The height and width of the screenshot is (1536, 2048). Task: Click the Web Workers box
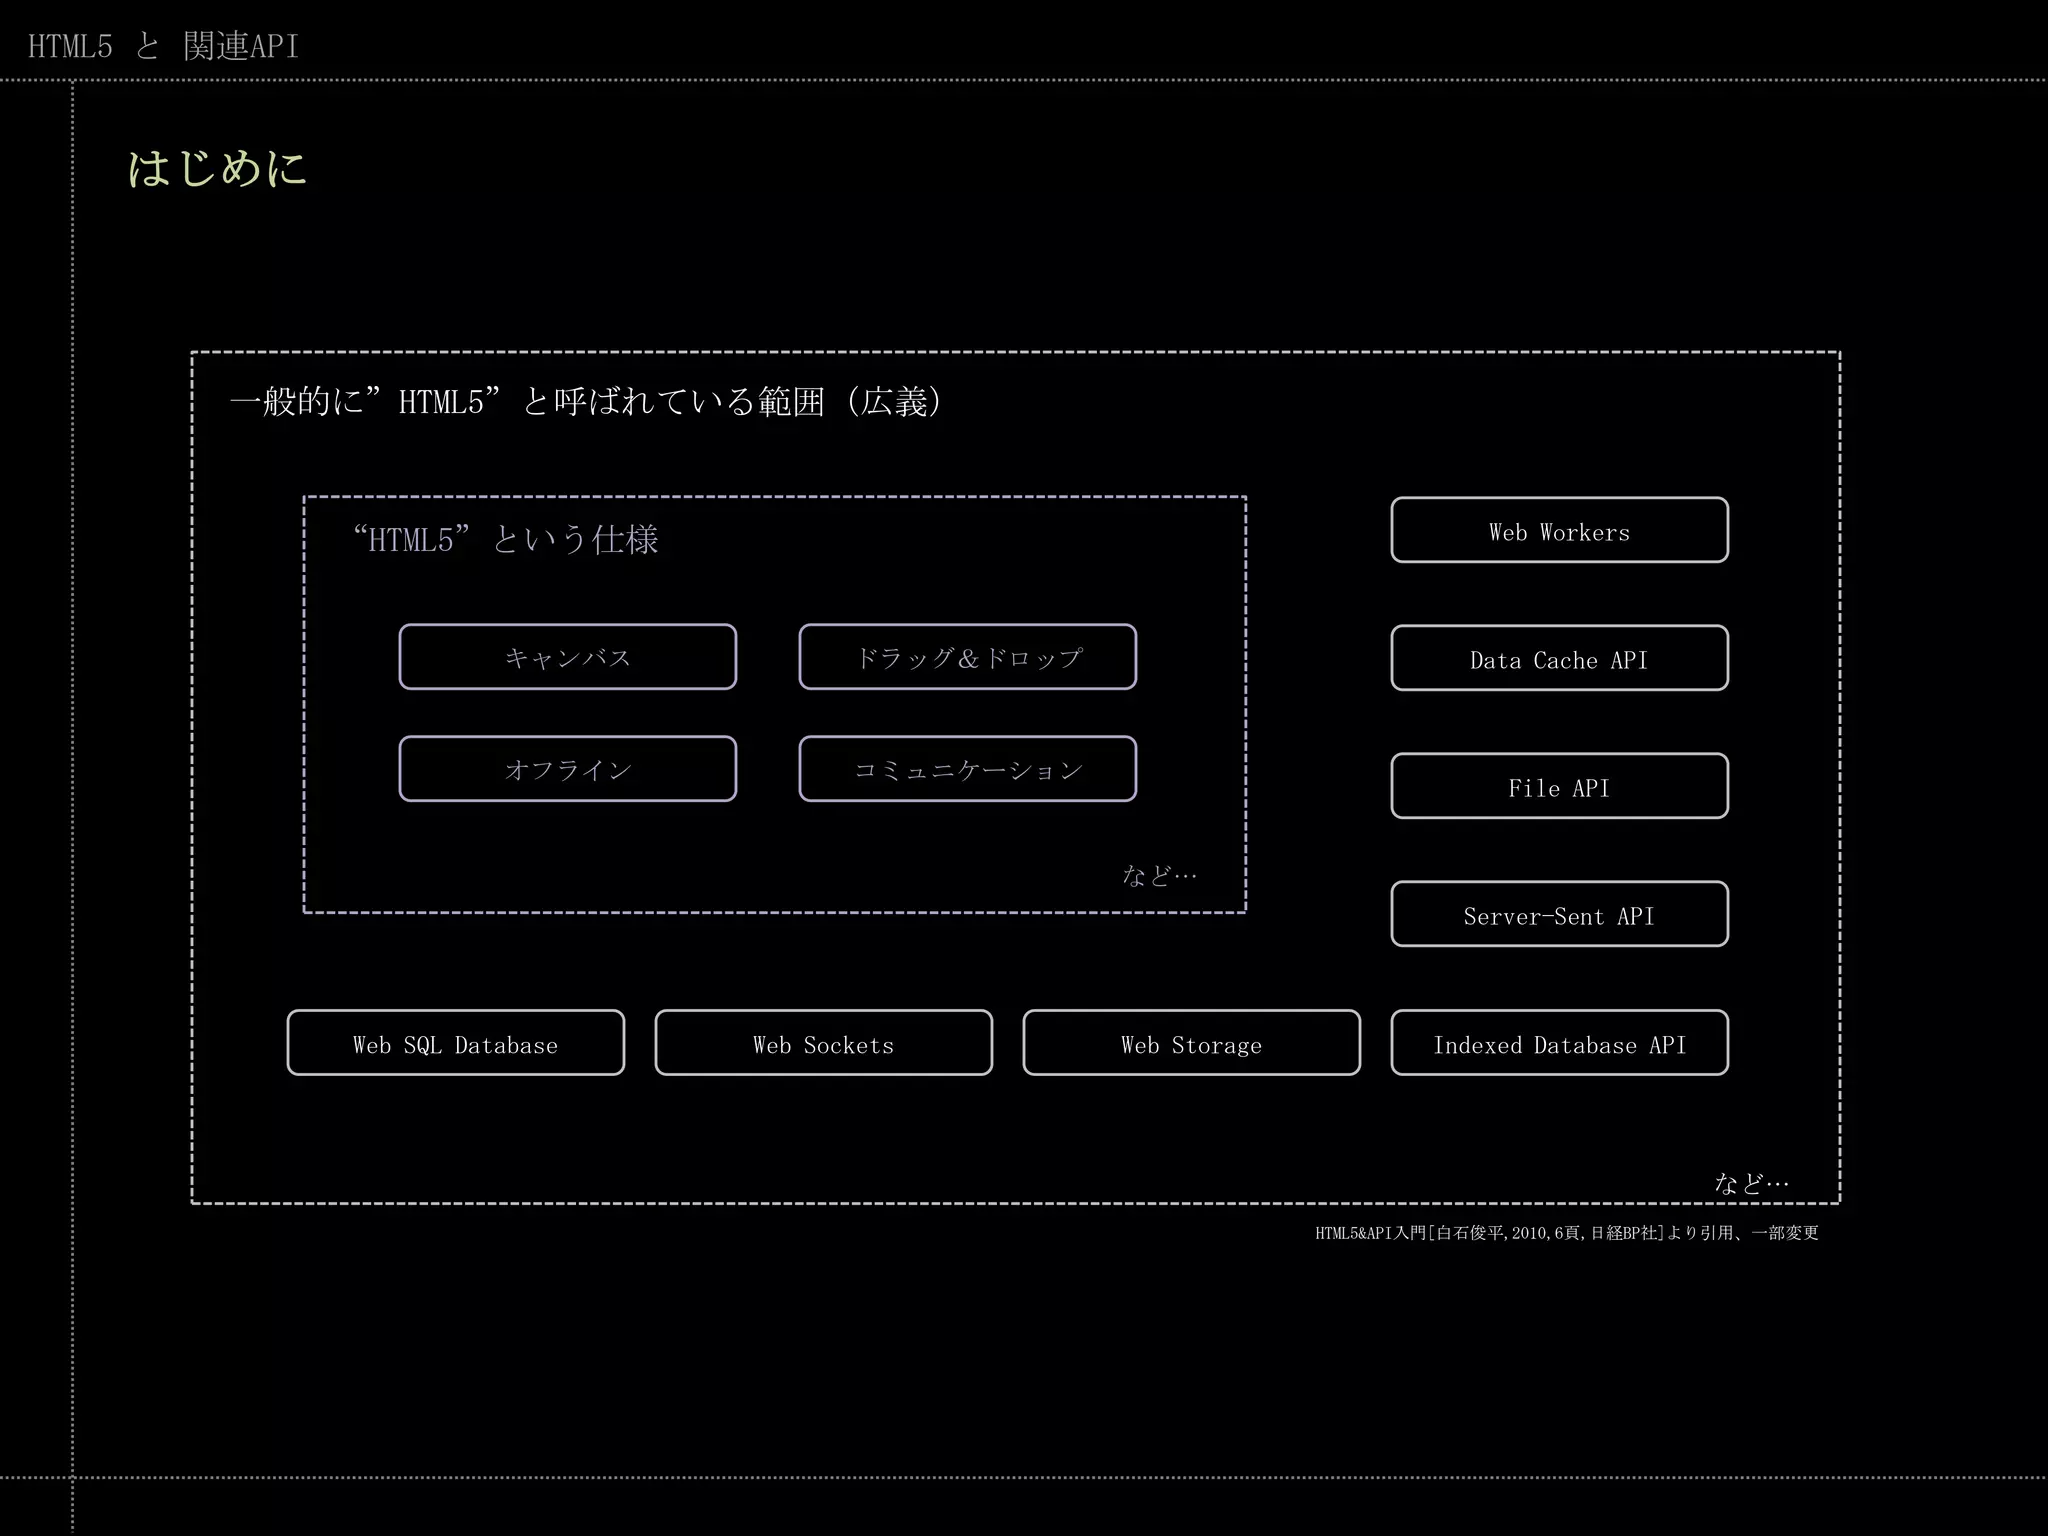pyautogui.click(x=1559, y=530)
